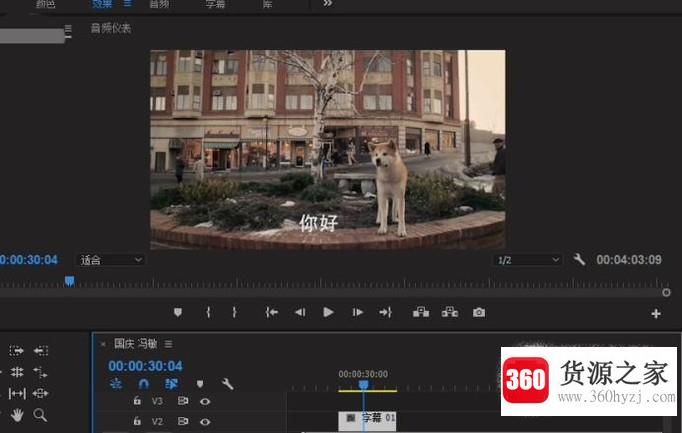
Task: Select the Zoom tool
Action: click(x=40, y=415)
